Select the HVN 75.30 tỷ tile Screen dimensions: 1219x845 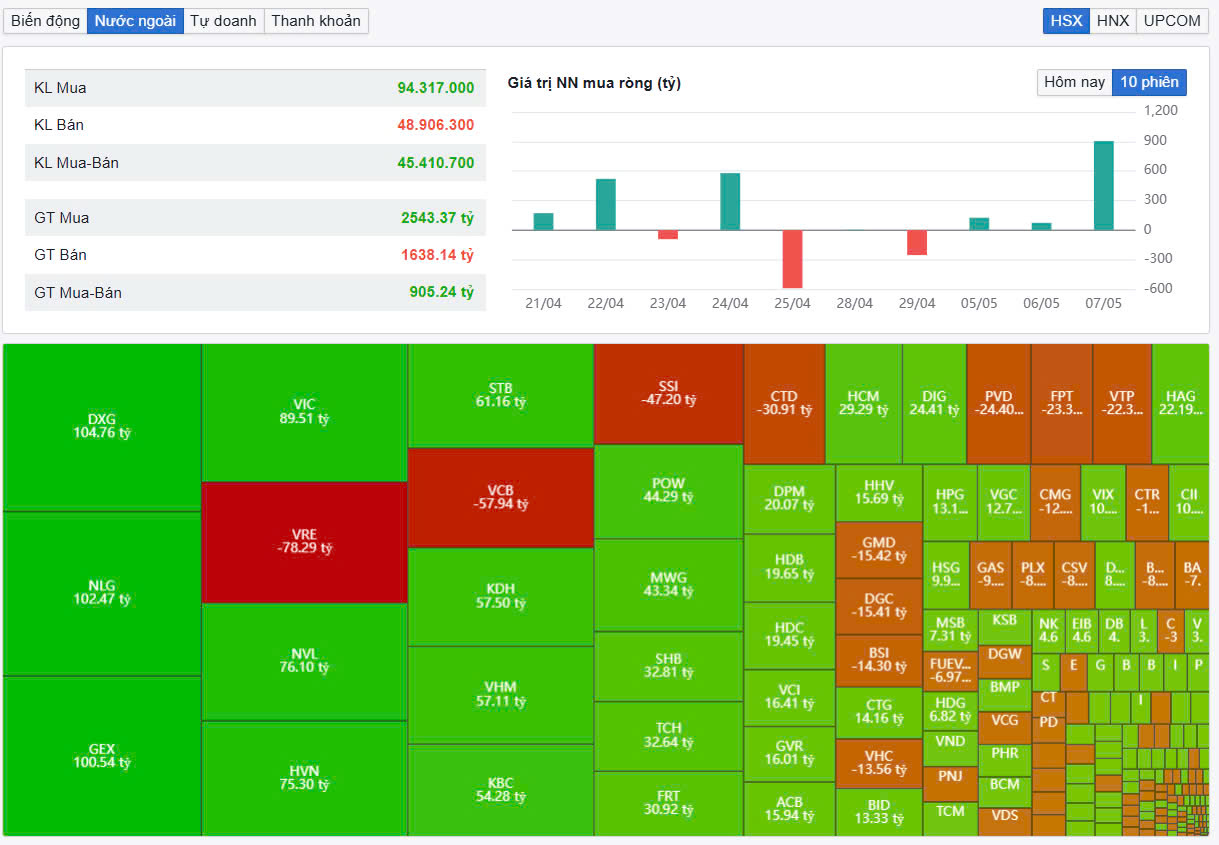(x=304, y=778)
